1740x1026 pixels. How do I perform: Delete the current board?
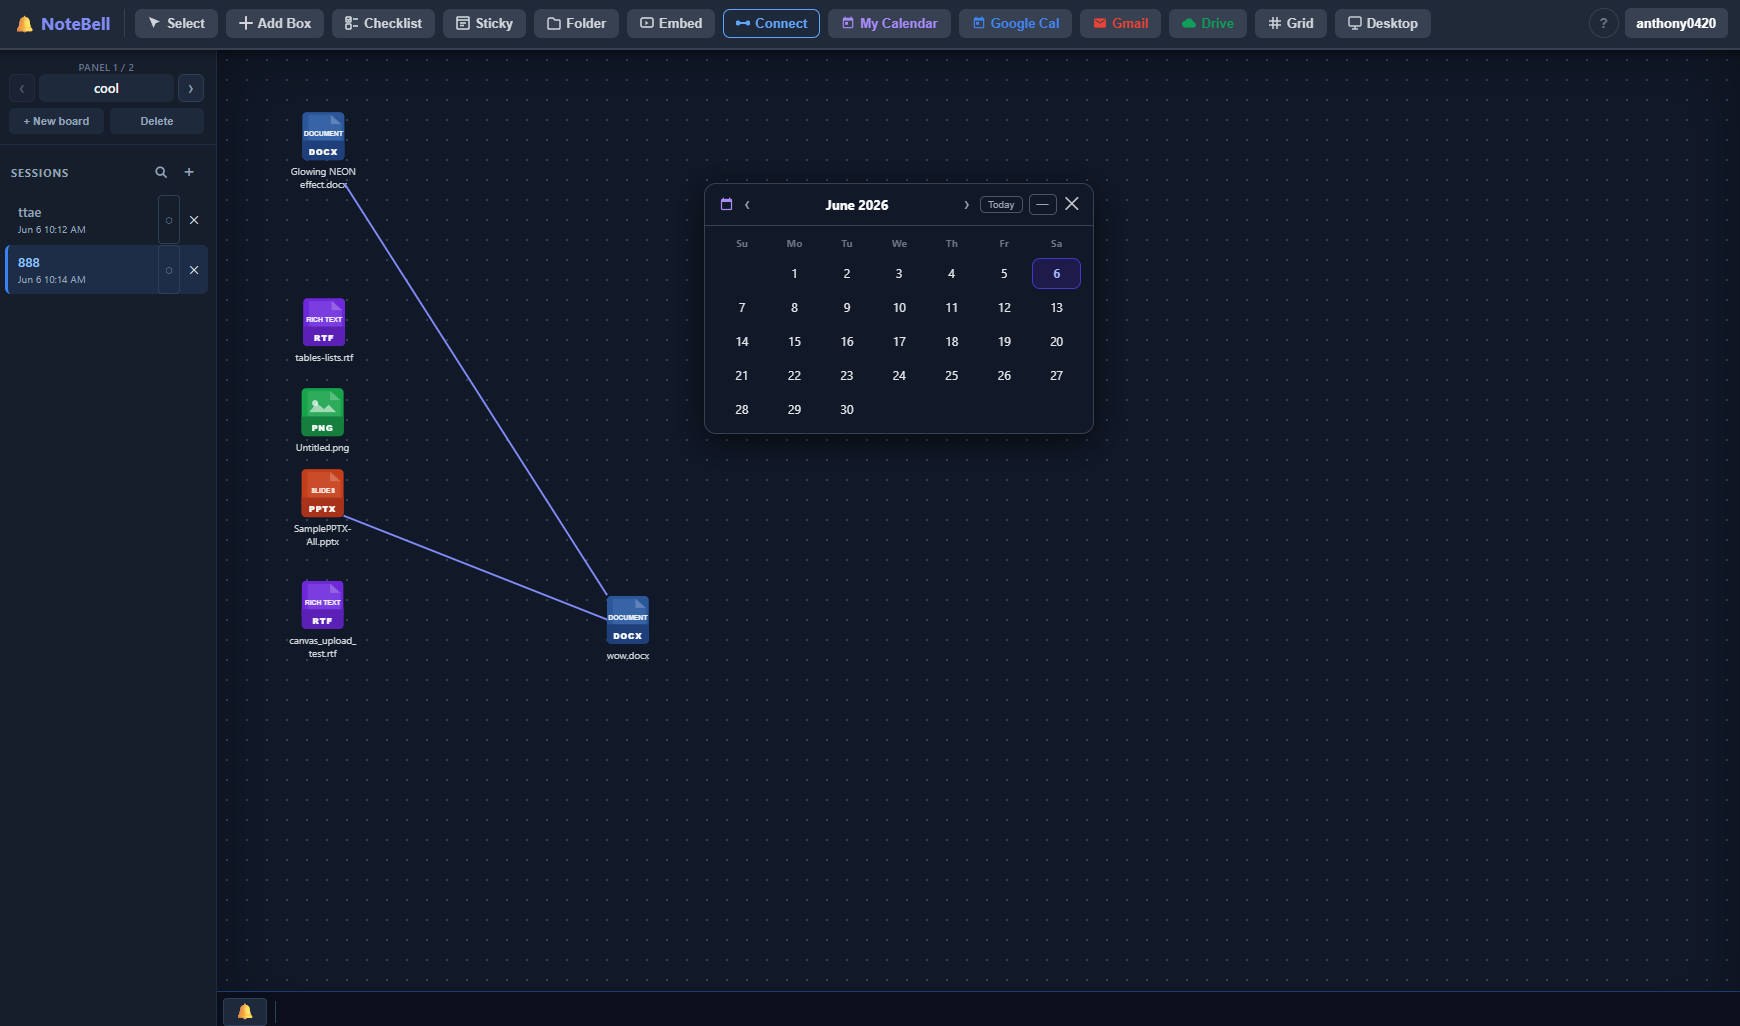point(157,121)
